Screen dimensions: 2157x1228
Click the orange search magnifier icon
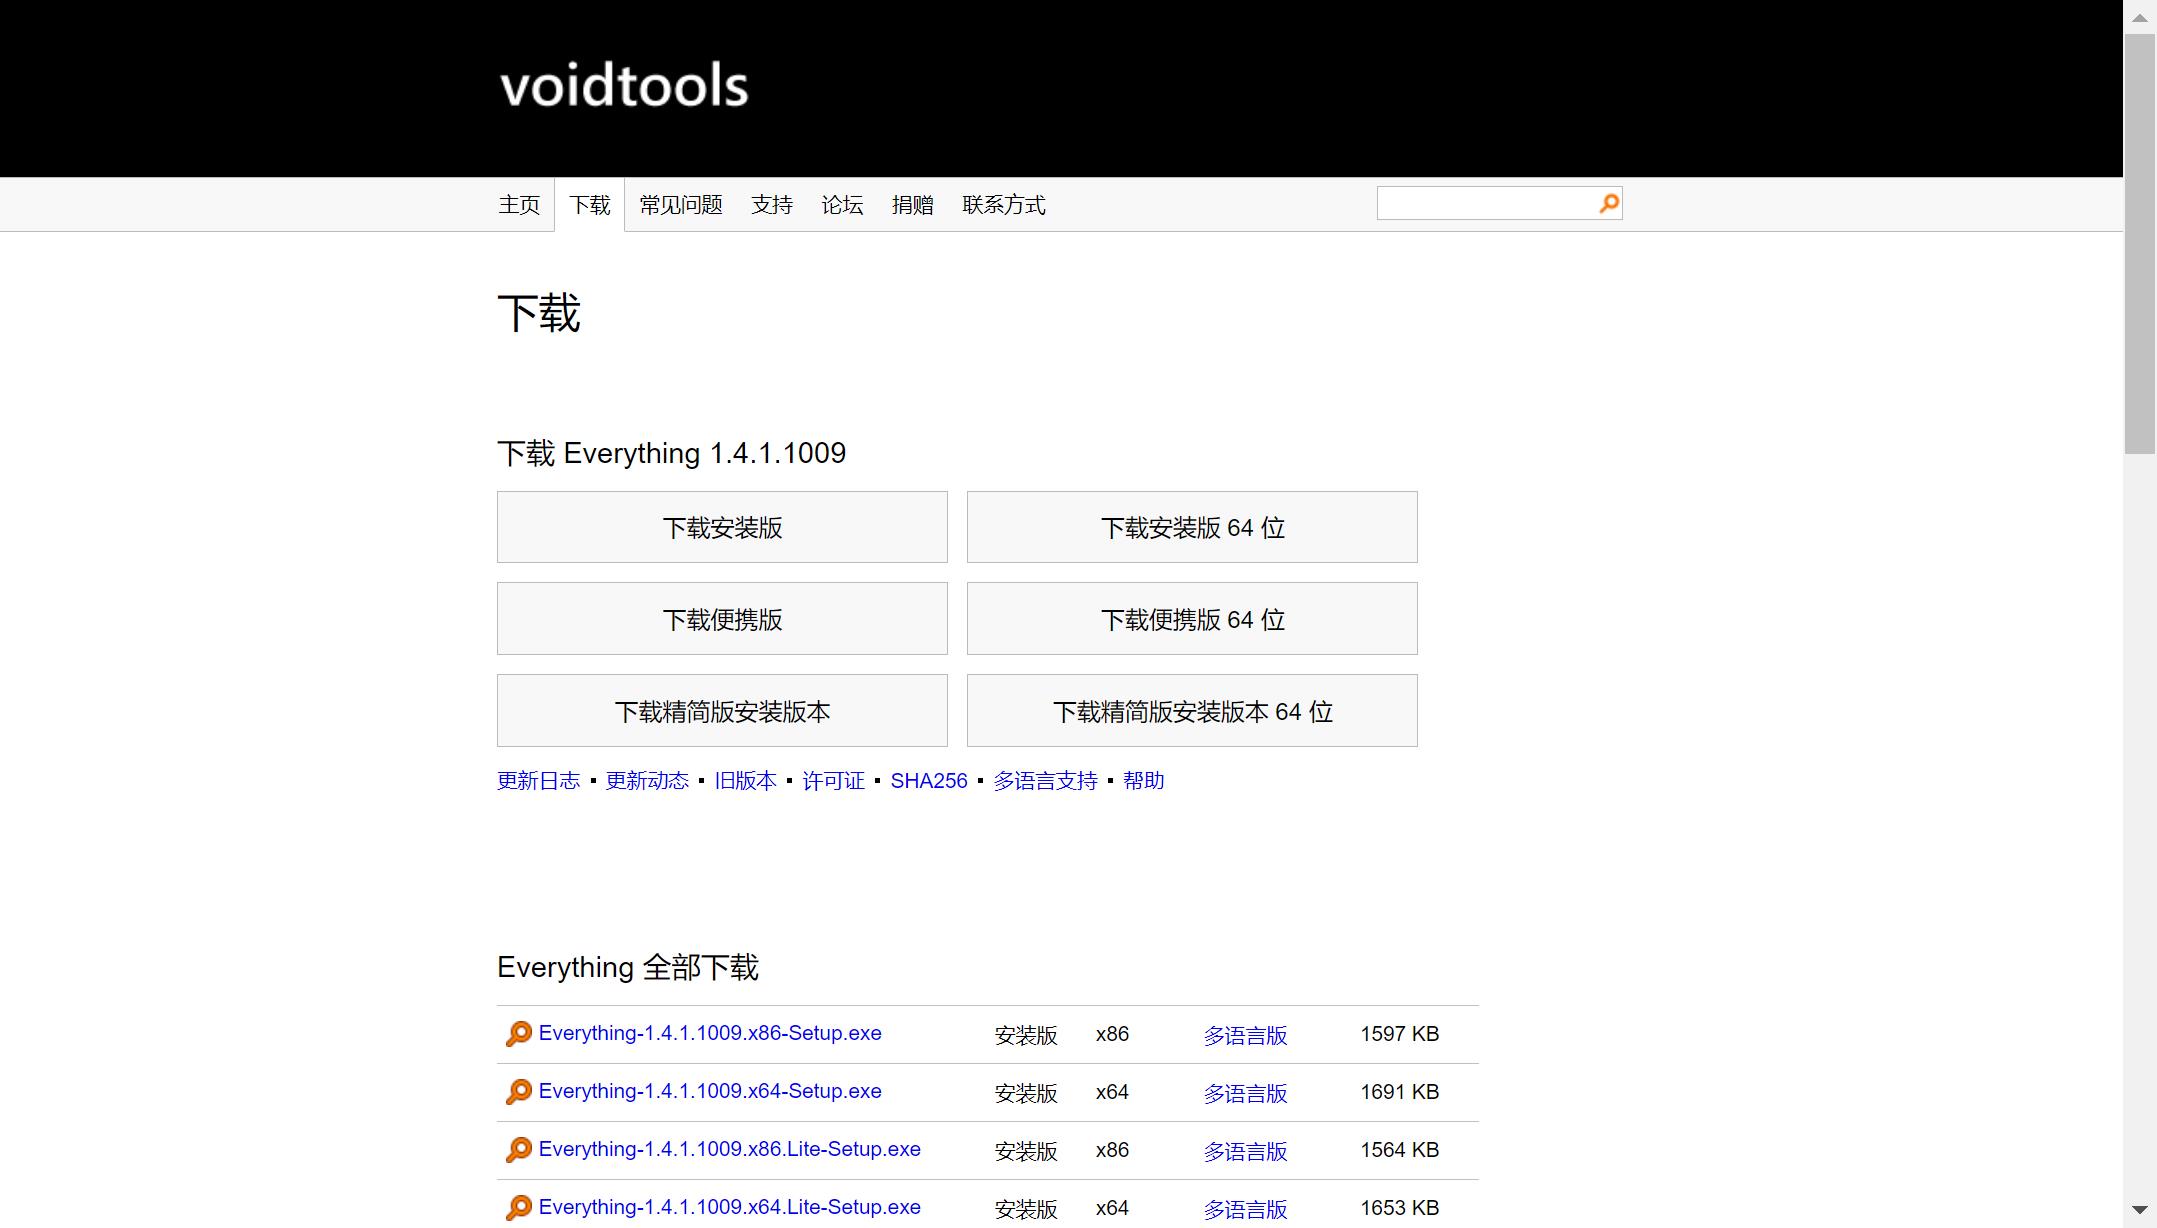1608,203
